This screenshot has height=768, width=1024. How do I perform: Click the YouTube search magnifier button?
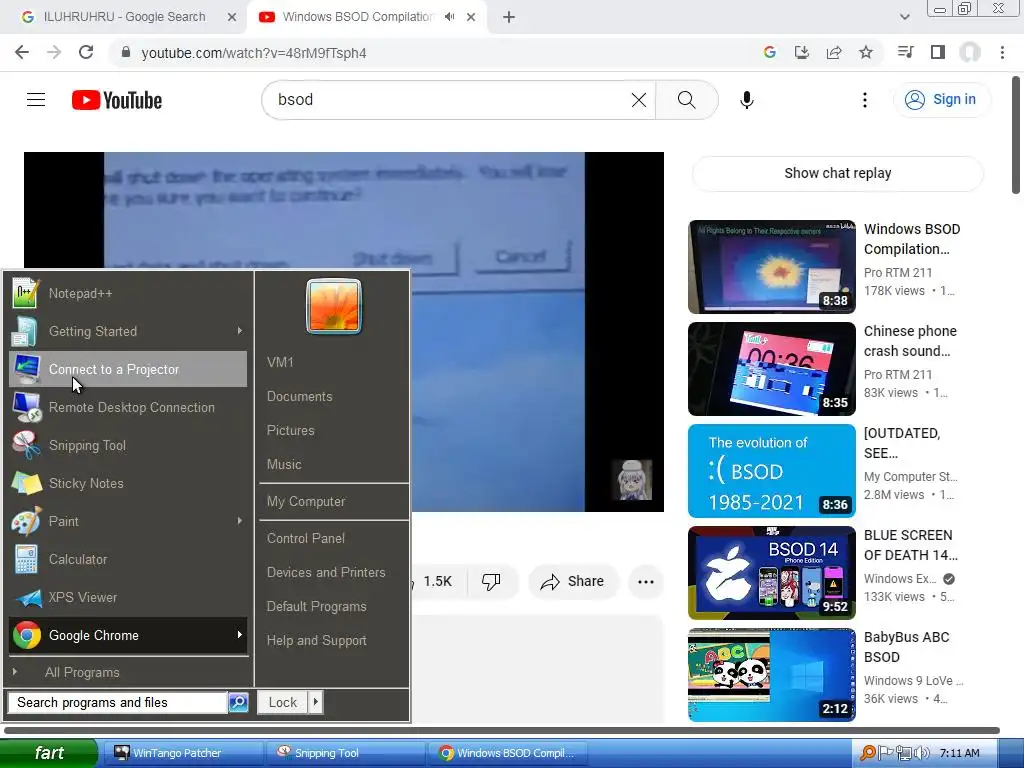(x=686, y=100)
